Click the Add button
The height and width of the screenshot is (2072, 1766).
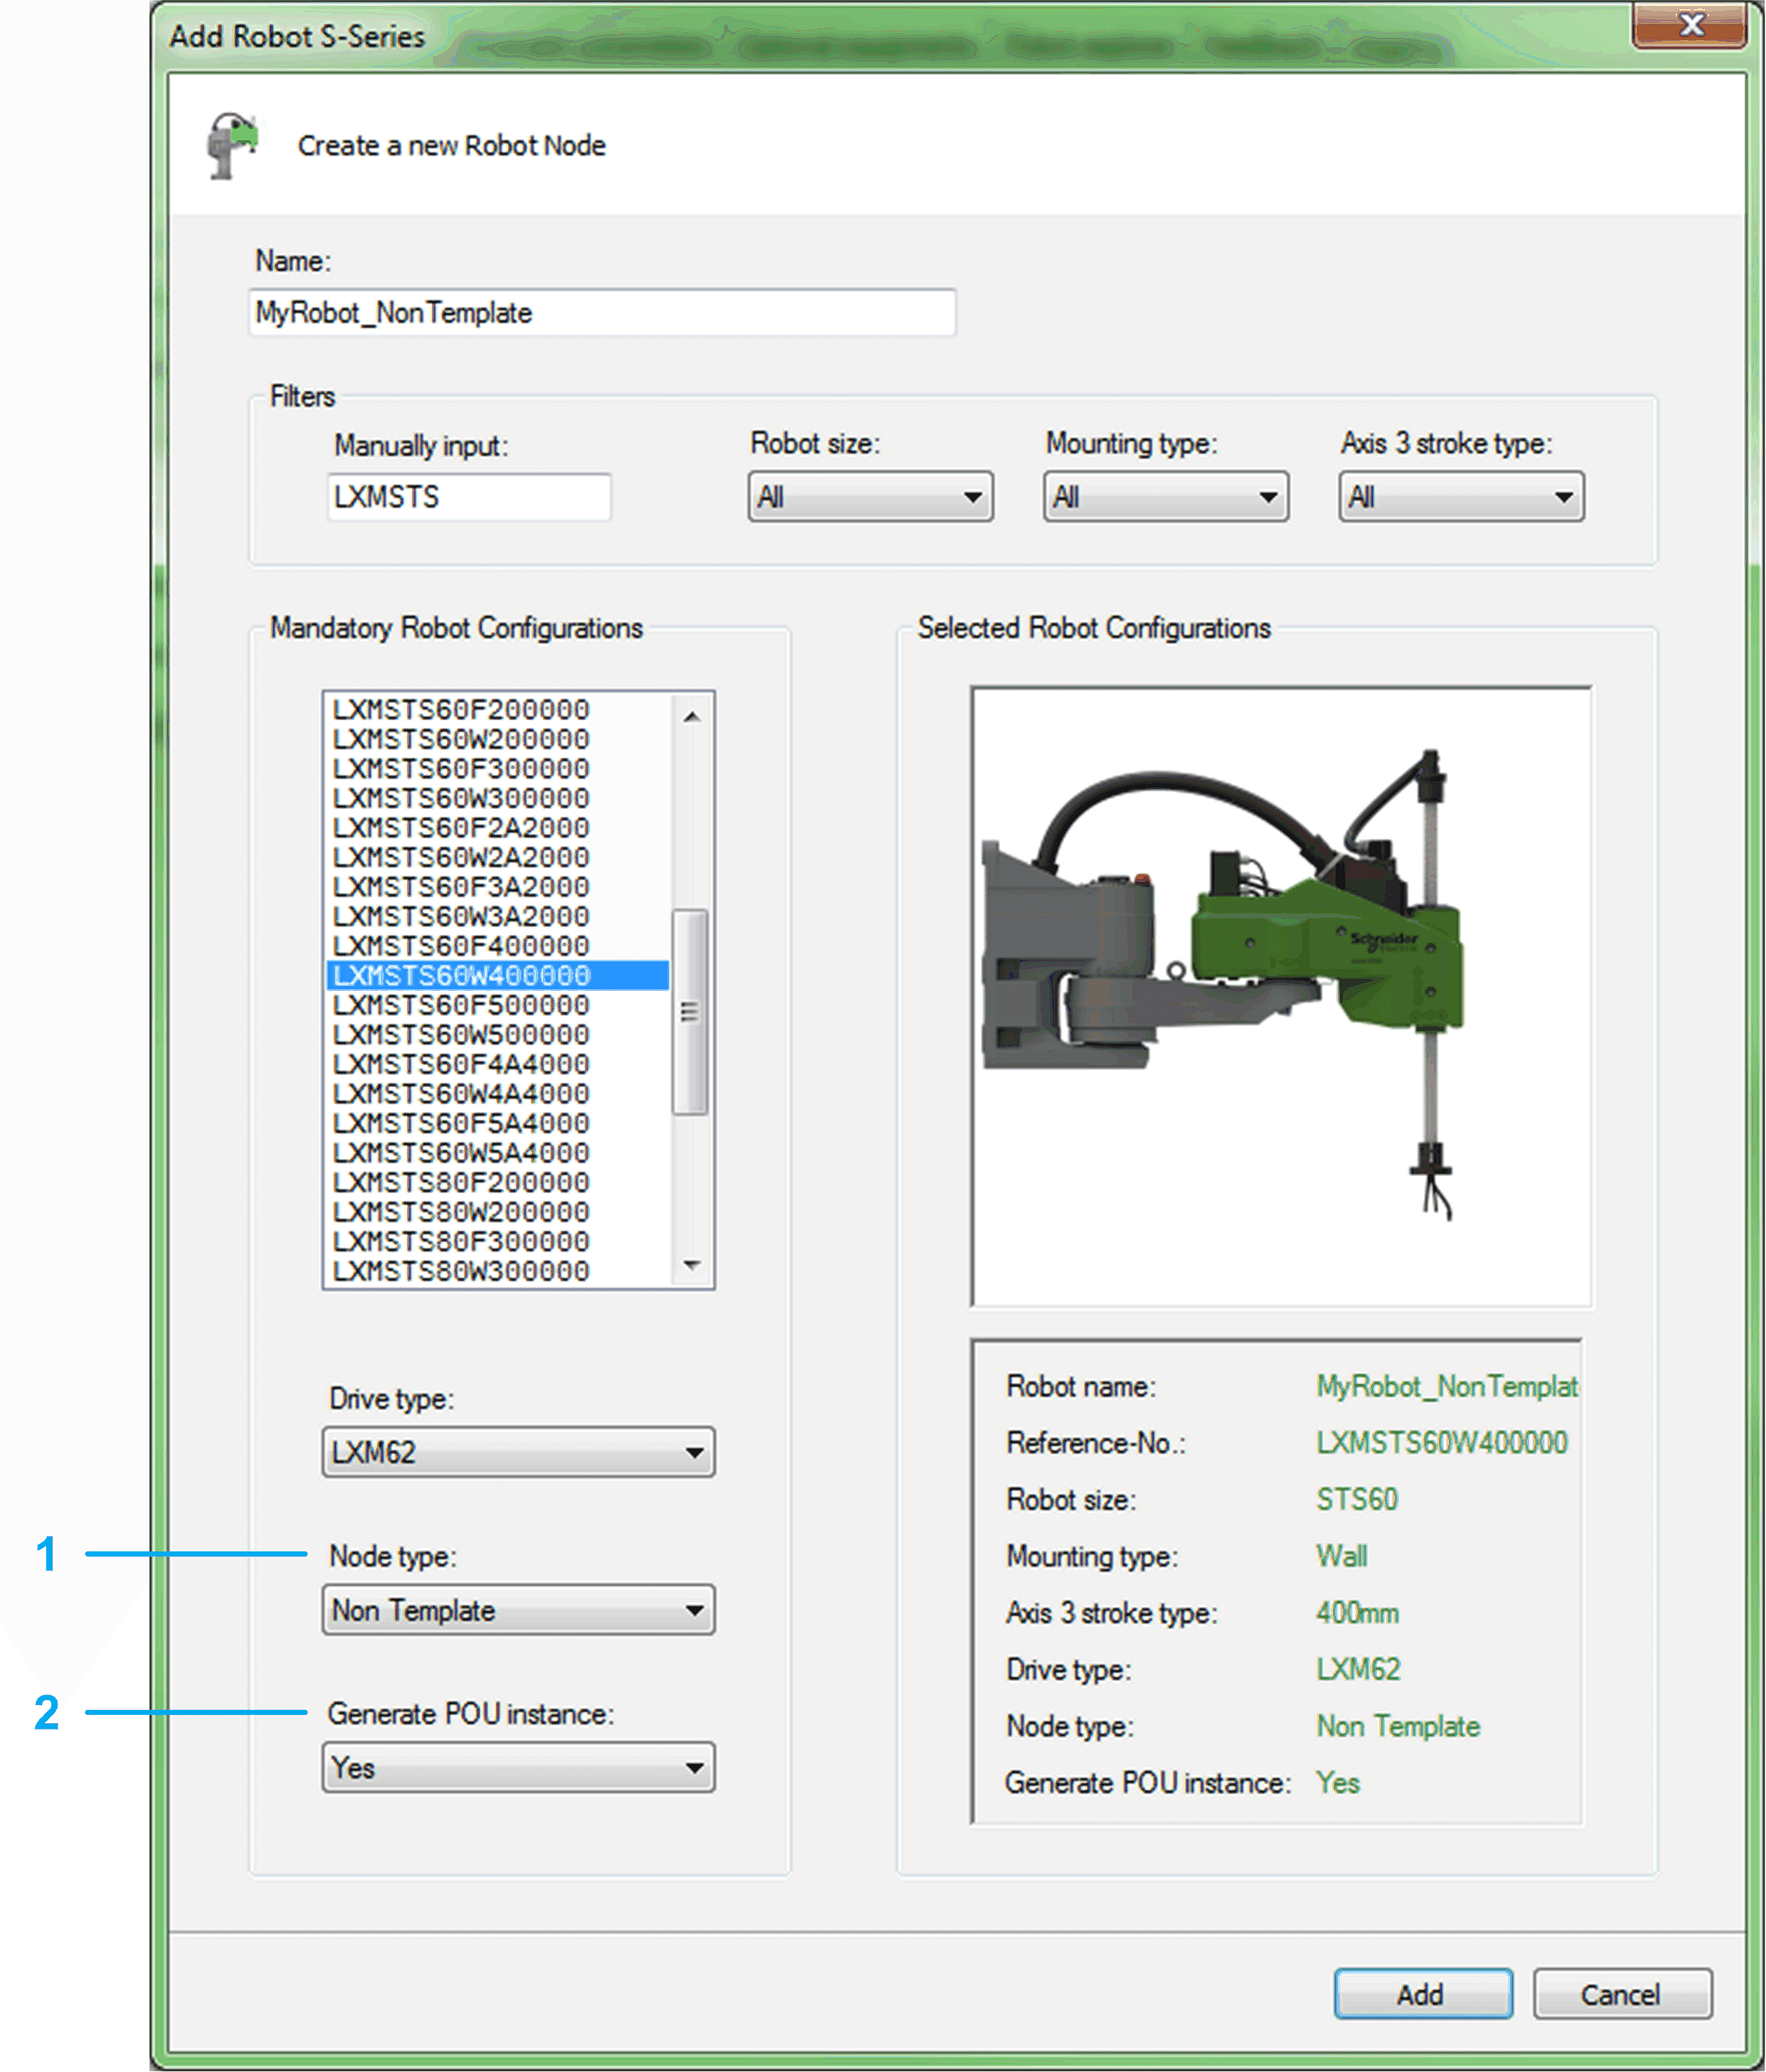click(1422, 1994)
